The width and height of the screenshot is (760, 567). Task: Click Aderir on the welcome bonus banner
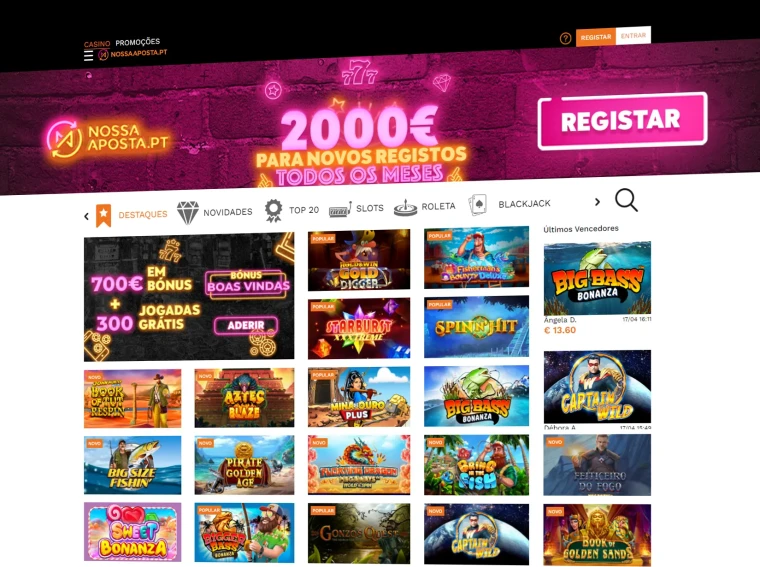pos(246,325)
